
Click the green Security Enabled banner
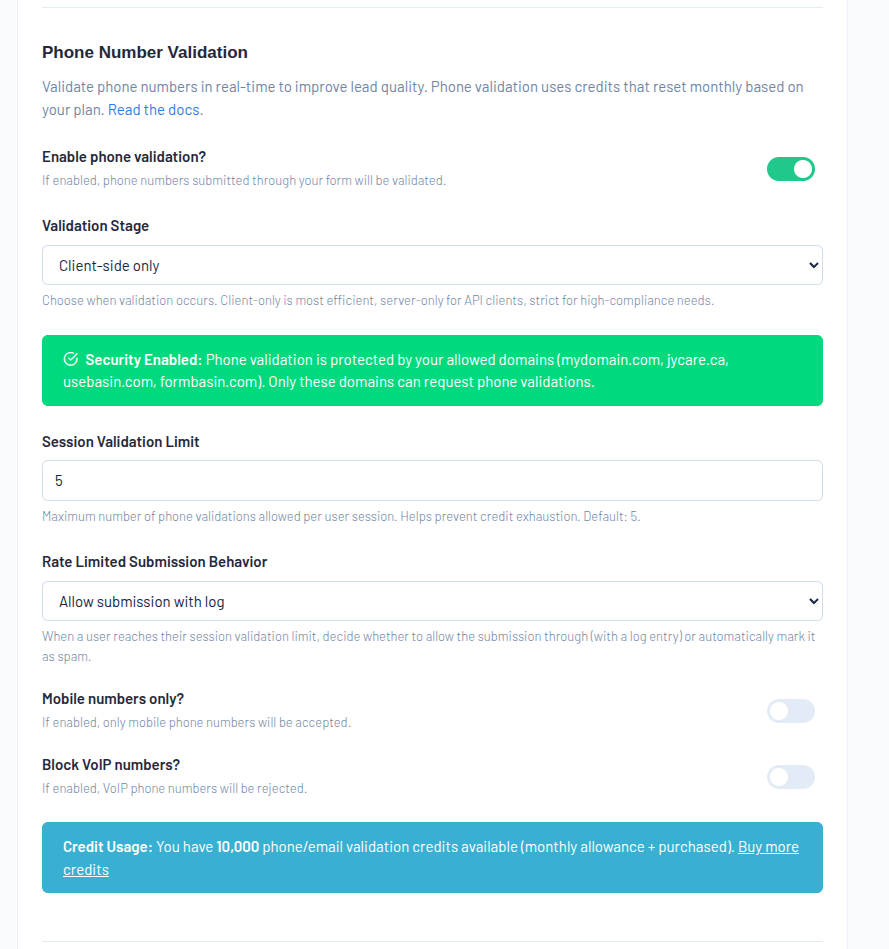point(432,369)
